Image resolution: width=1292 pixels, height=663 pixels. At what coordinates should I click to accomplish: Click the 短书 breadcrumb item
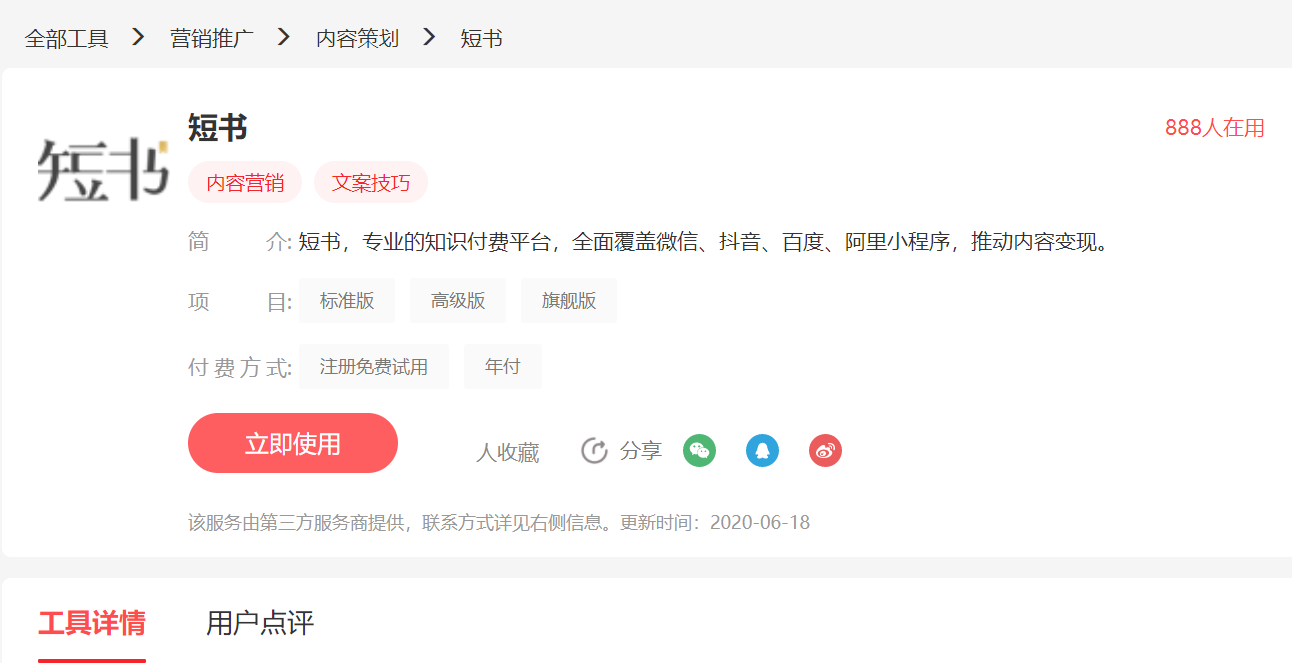(x=481, y=38)
